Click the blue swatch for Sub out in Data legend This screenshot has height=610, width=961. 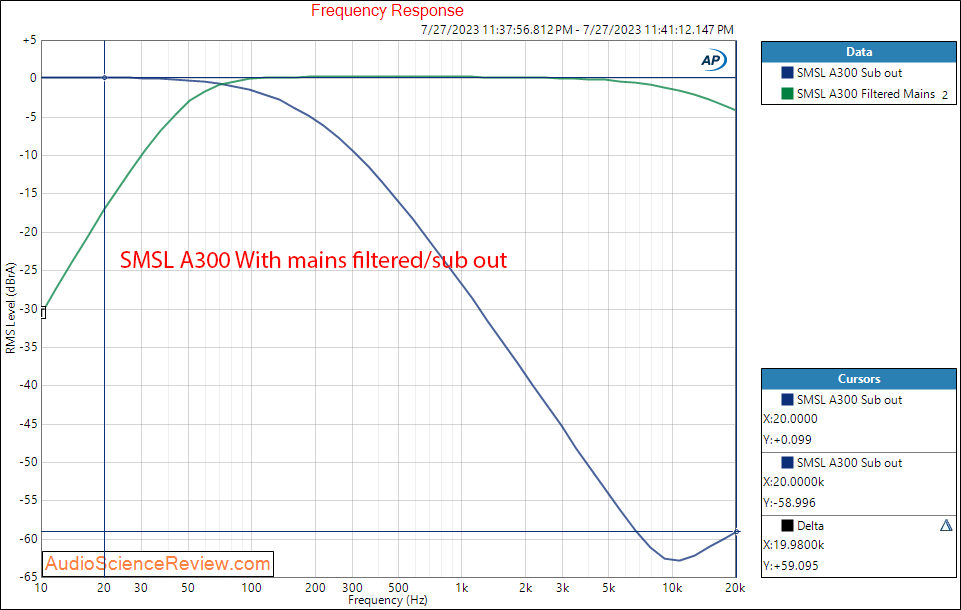pyautogui.click(x=788, y=72)
